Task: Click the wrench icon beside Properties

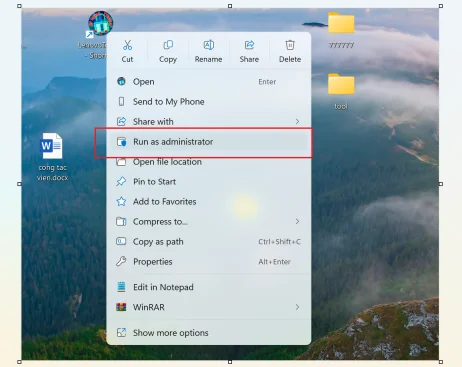Action: [121, 261]
